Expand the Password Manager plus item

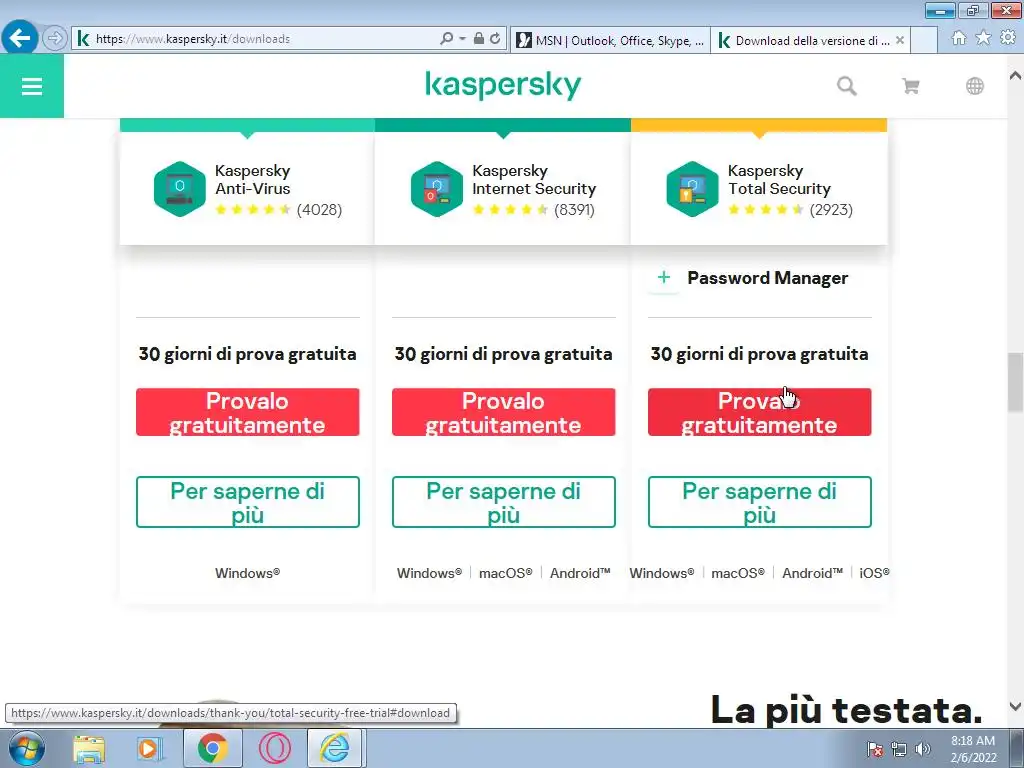664,278
